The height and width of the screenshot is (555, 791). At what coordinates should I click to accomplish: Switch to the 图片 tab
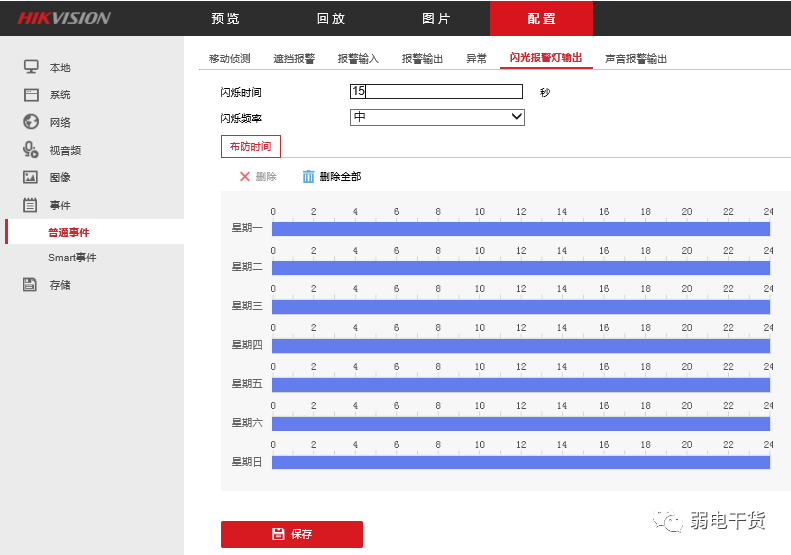pyautogui.click(x=436, y=19)
